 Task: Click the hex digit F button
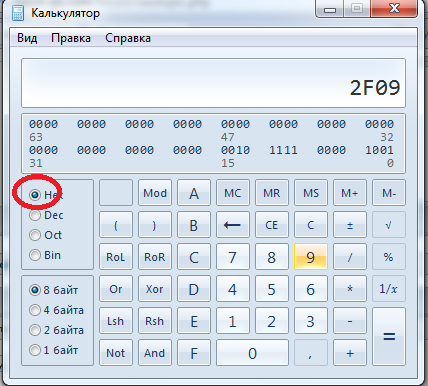pos(194,353)
